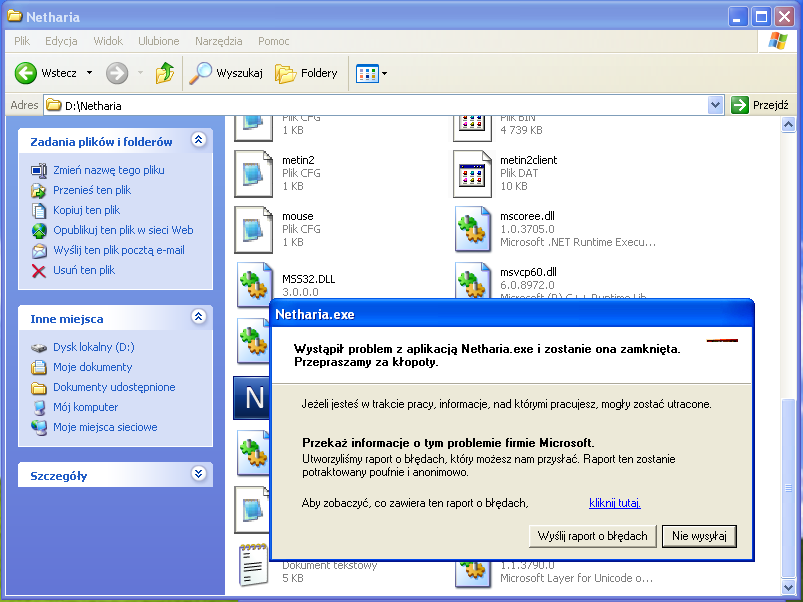Click the red X delete icon
This screenshot has height=602, width=803.
pyautogui.click(x=39, y=270)
